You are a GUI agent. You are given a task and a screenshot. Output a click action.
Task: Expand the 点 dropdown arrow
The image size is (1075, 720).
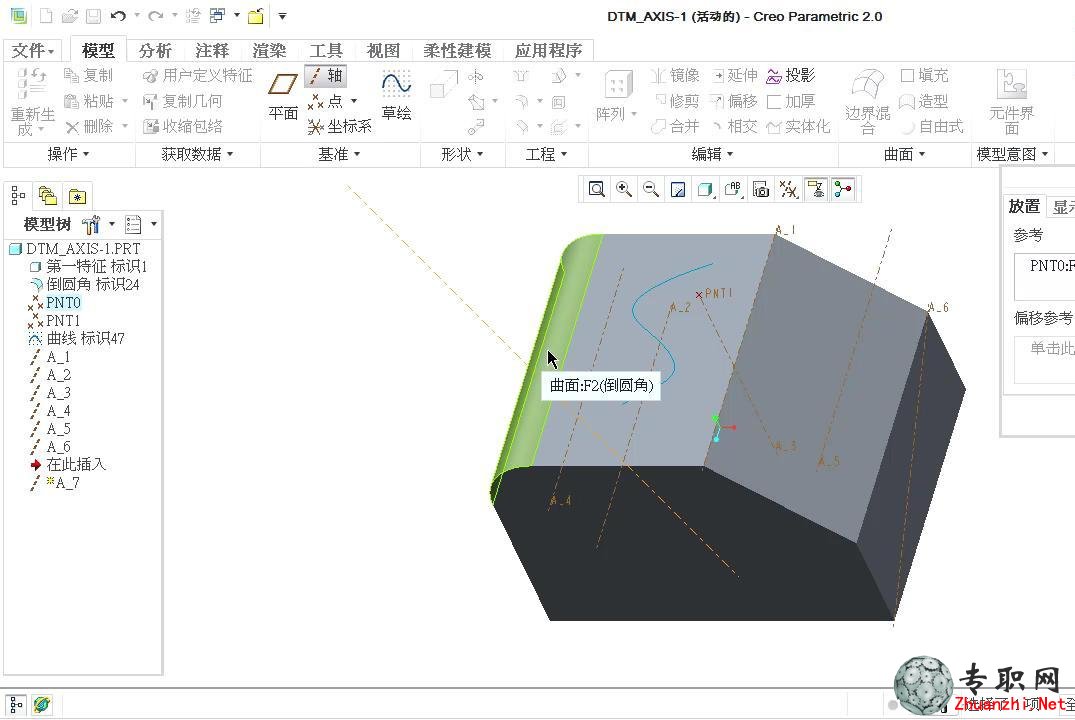354,101
